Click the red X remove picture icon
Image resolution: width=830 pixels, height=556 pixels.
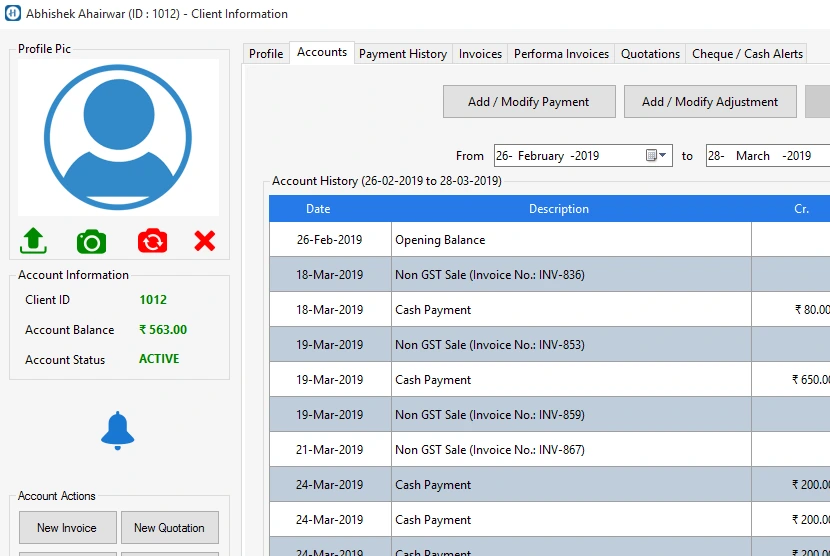point(205,241)
